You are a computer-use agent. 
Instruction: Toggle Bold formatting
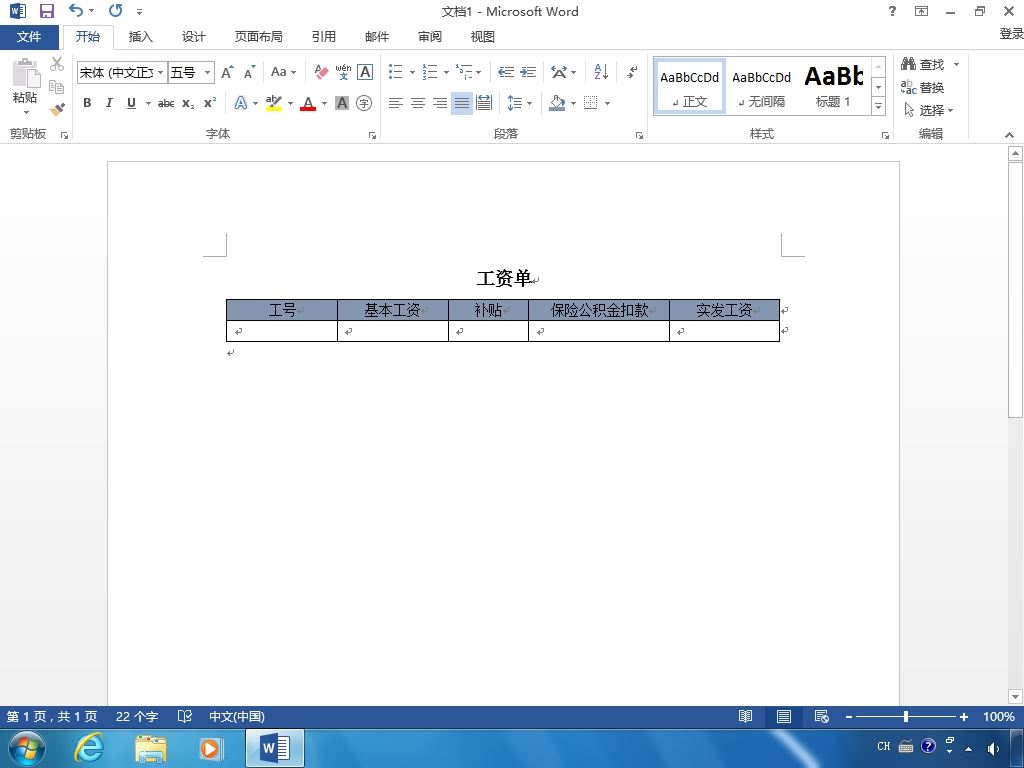(x=87, y=103)
